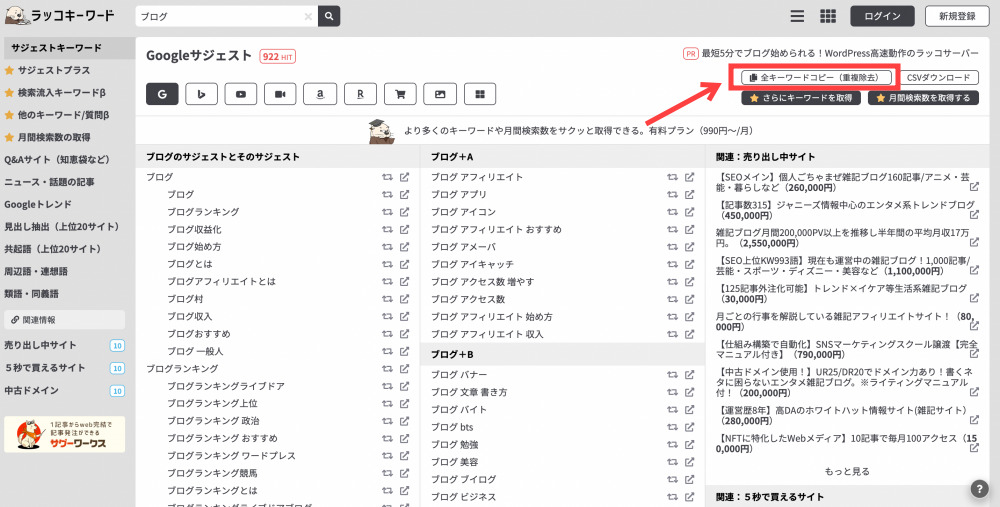This screenshot has height=507, width=1000.
Task: Click さらにキーワードを取得 button
Action: (x=800, y=98)
